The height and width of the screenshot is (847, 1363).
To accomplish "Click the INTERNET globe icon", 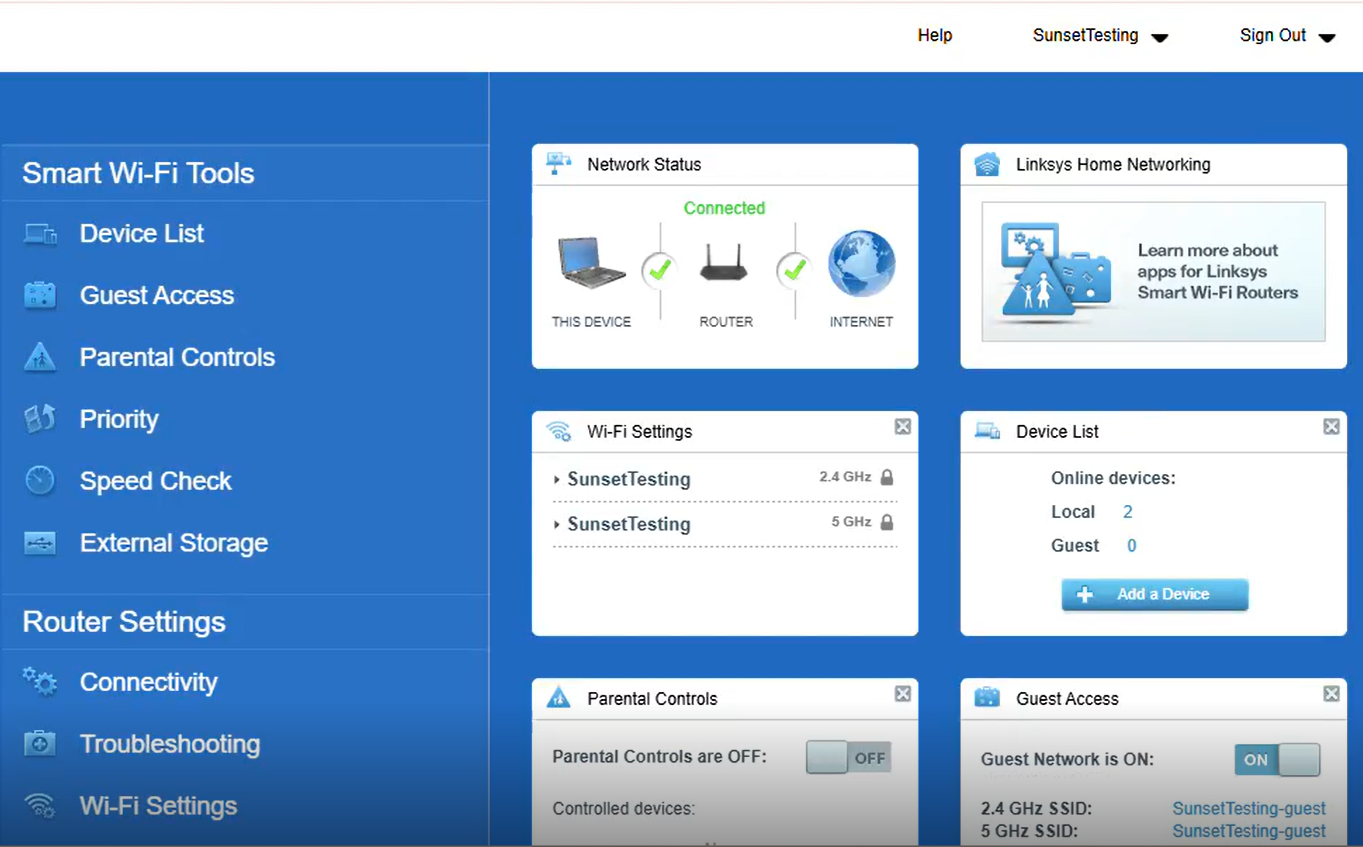I will (861, 263).
